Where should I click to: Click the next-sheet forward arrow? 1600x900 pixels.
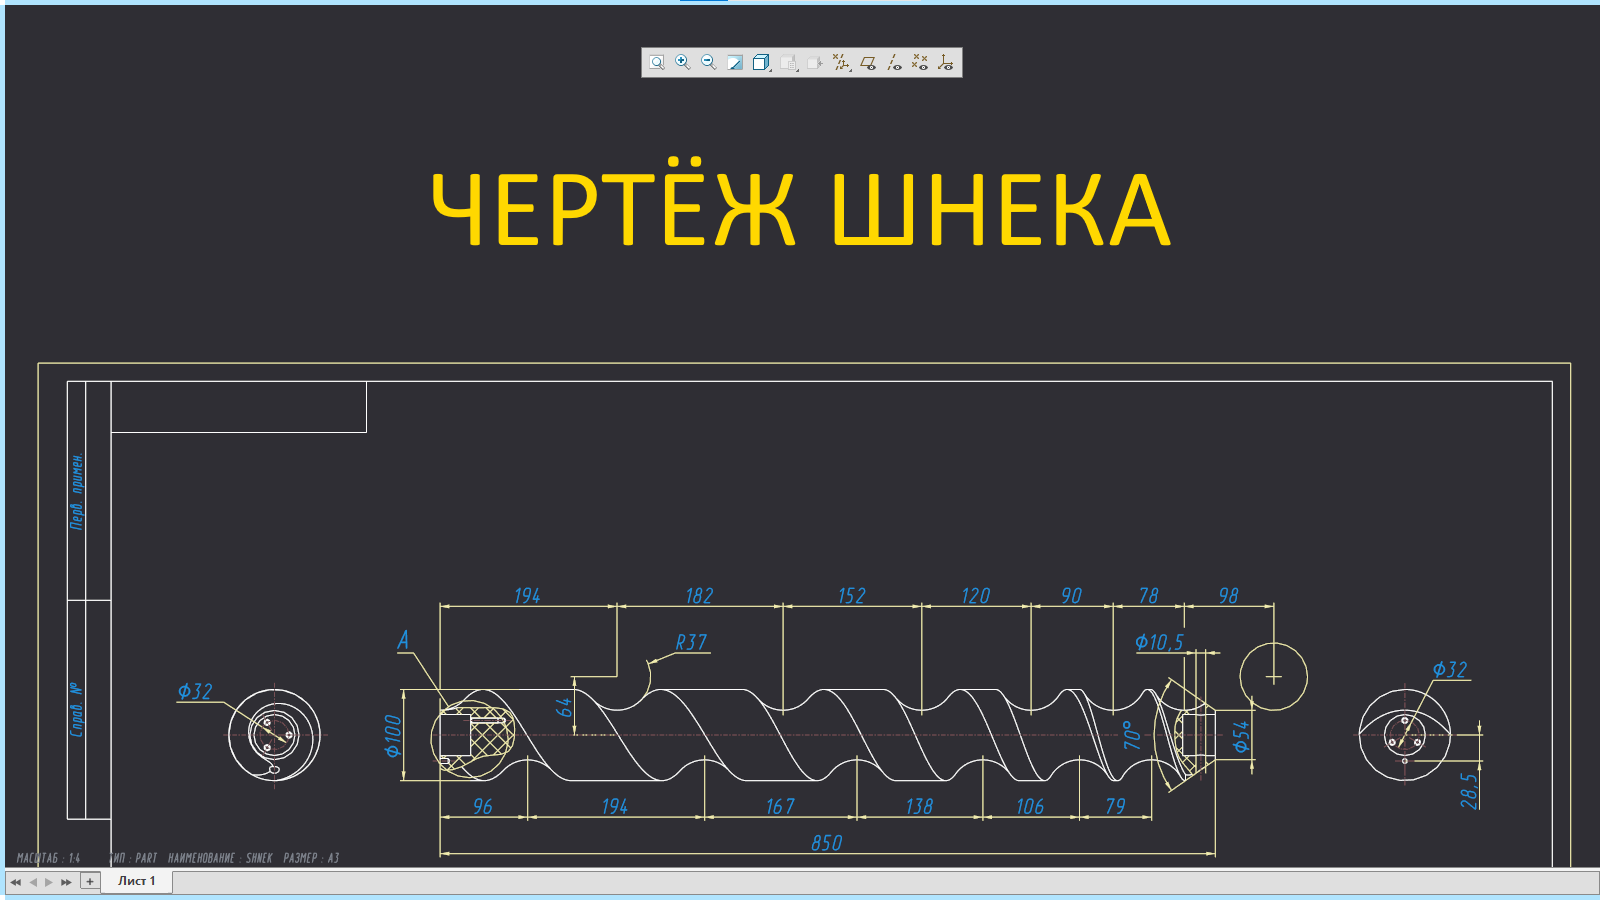coord(48,883)
